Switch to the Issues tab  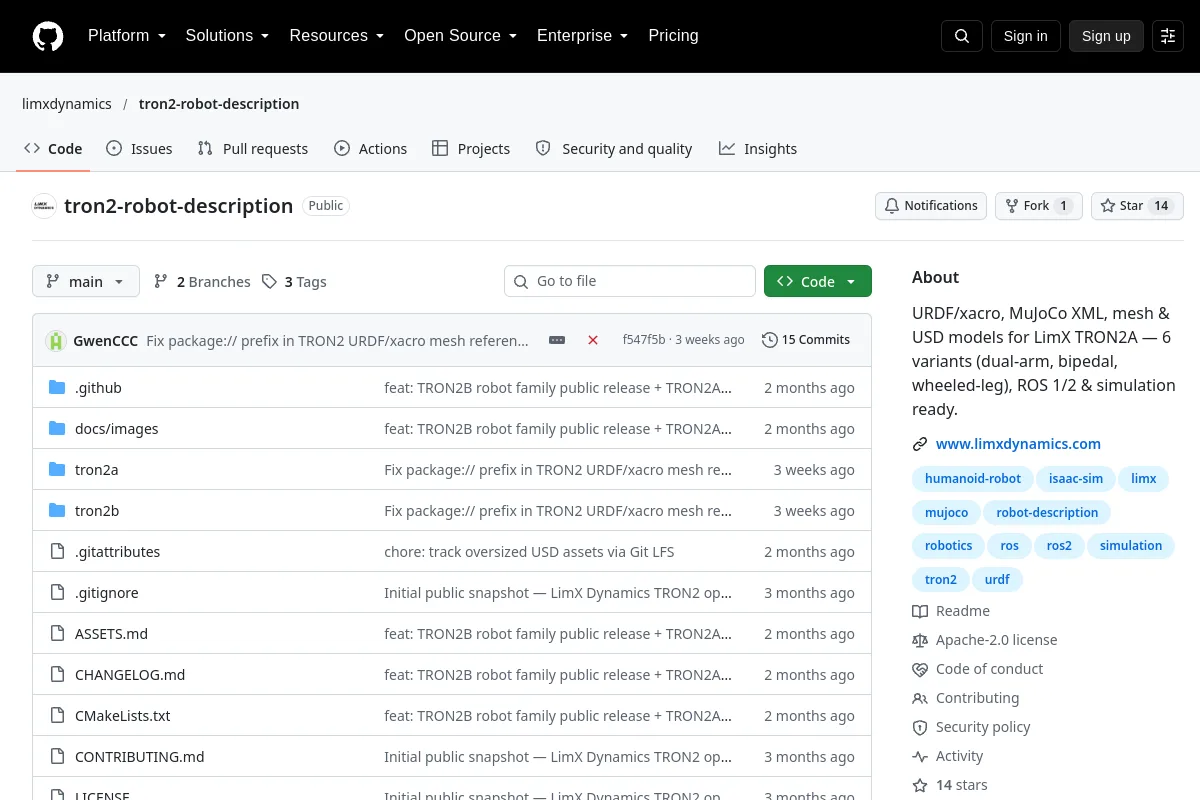pyautogui.click(x=139, y=149)
